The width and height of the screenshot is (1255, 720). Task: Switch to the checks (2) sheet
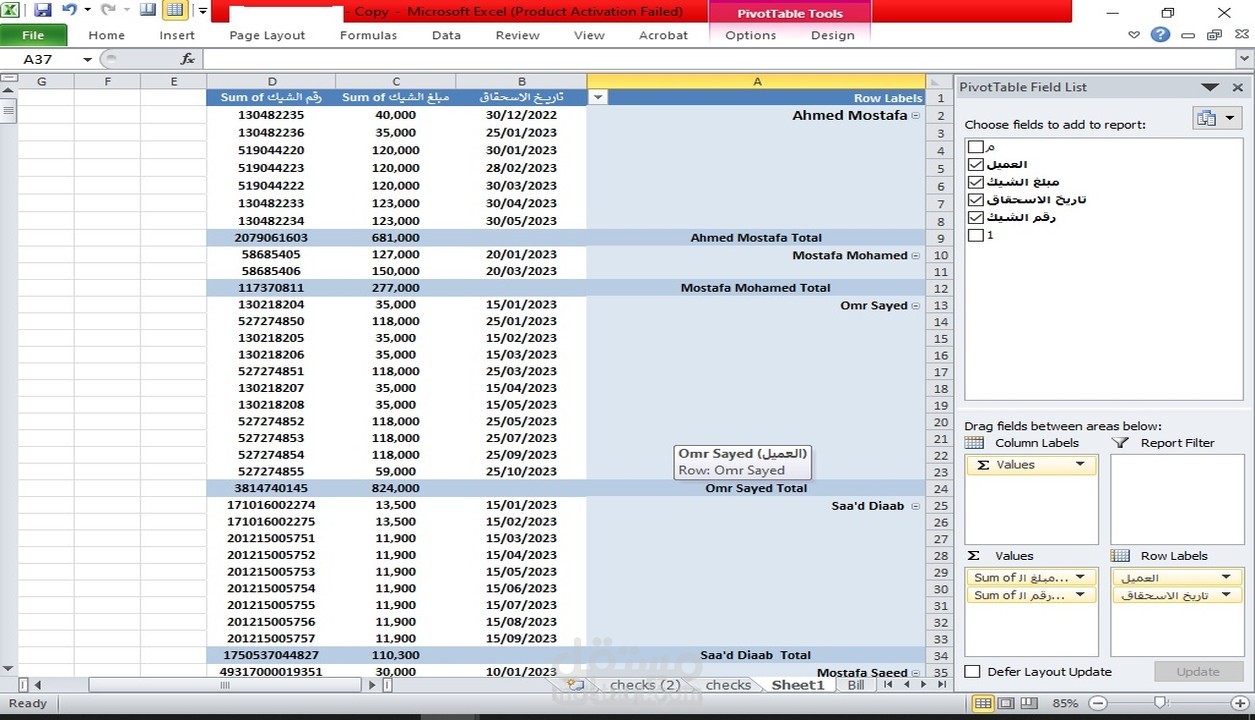click(644, 685)
